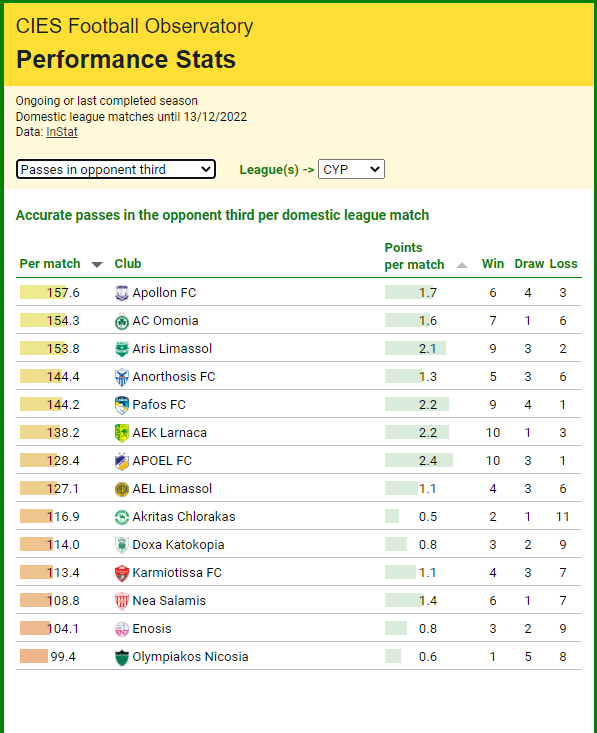Click the Olympiakos Nicosia green shield icon
597x733 pixels.
click(x=122, y=657)
